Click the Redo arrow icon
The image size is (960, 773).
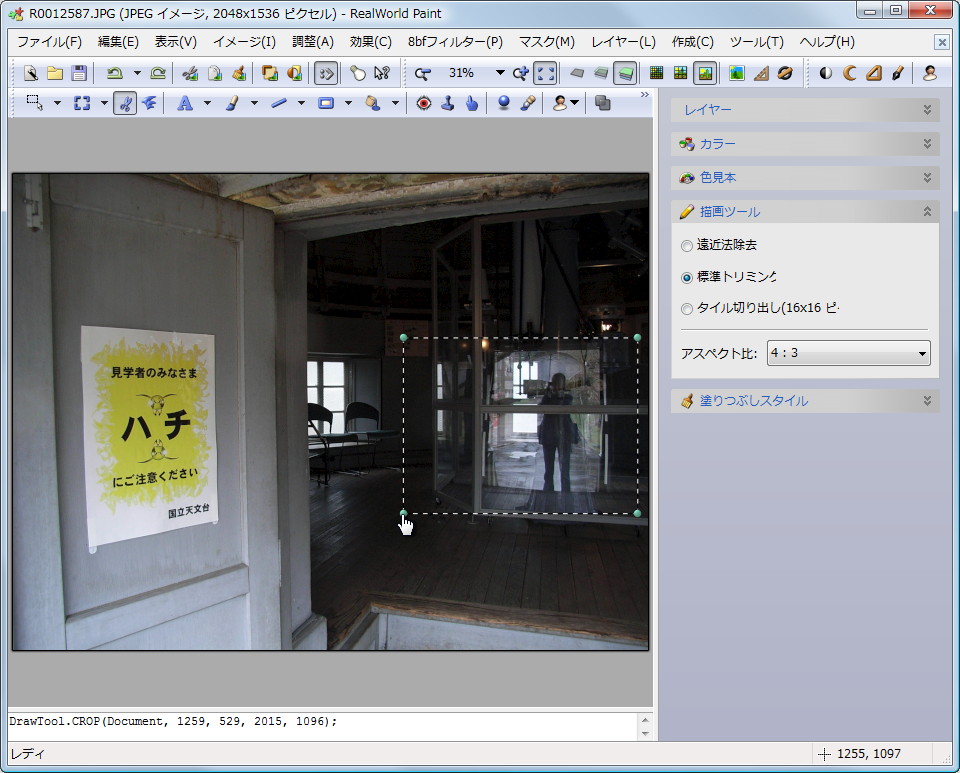(158, 73)
